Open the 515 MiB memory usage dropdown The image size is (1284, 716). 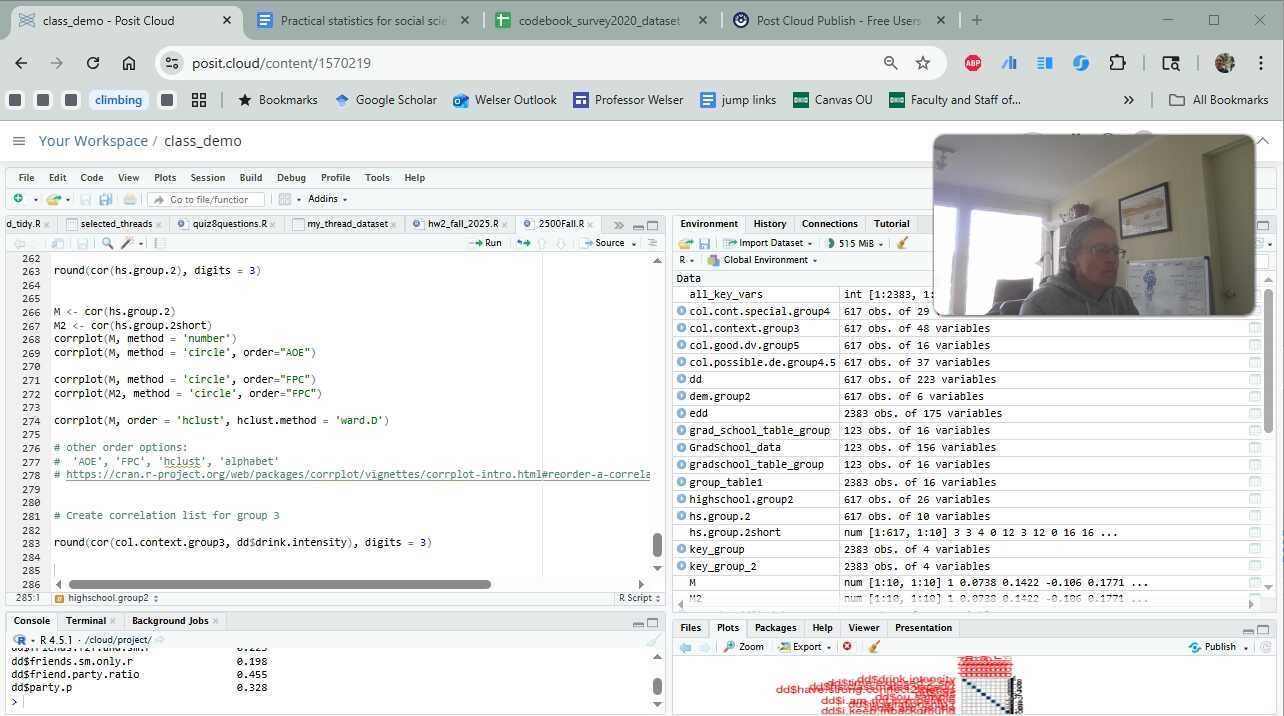(x=855, y=243)
